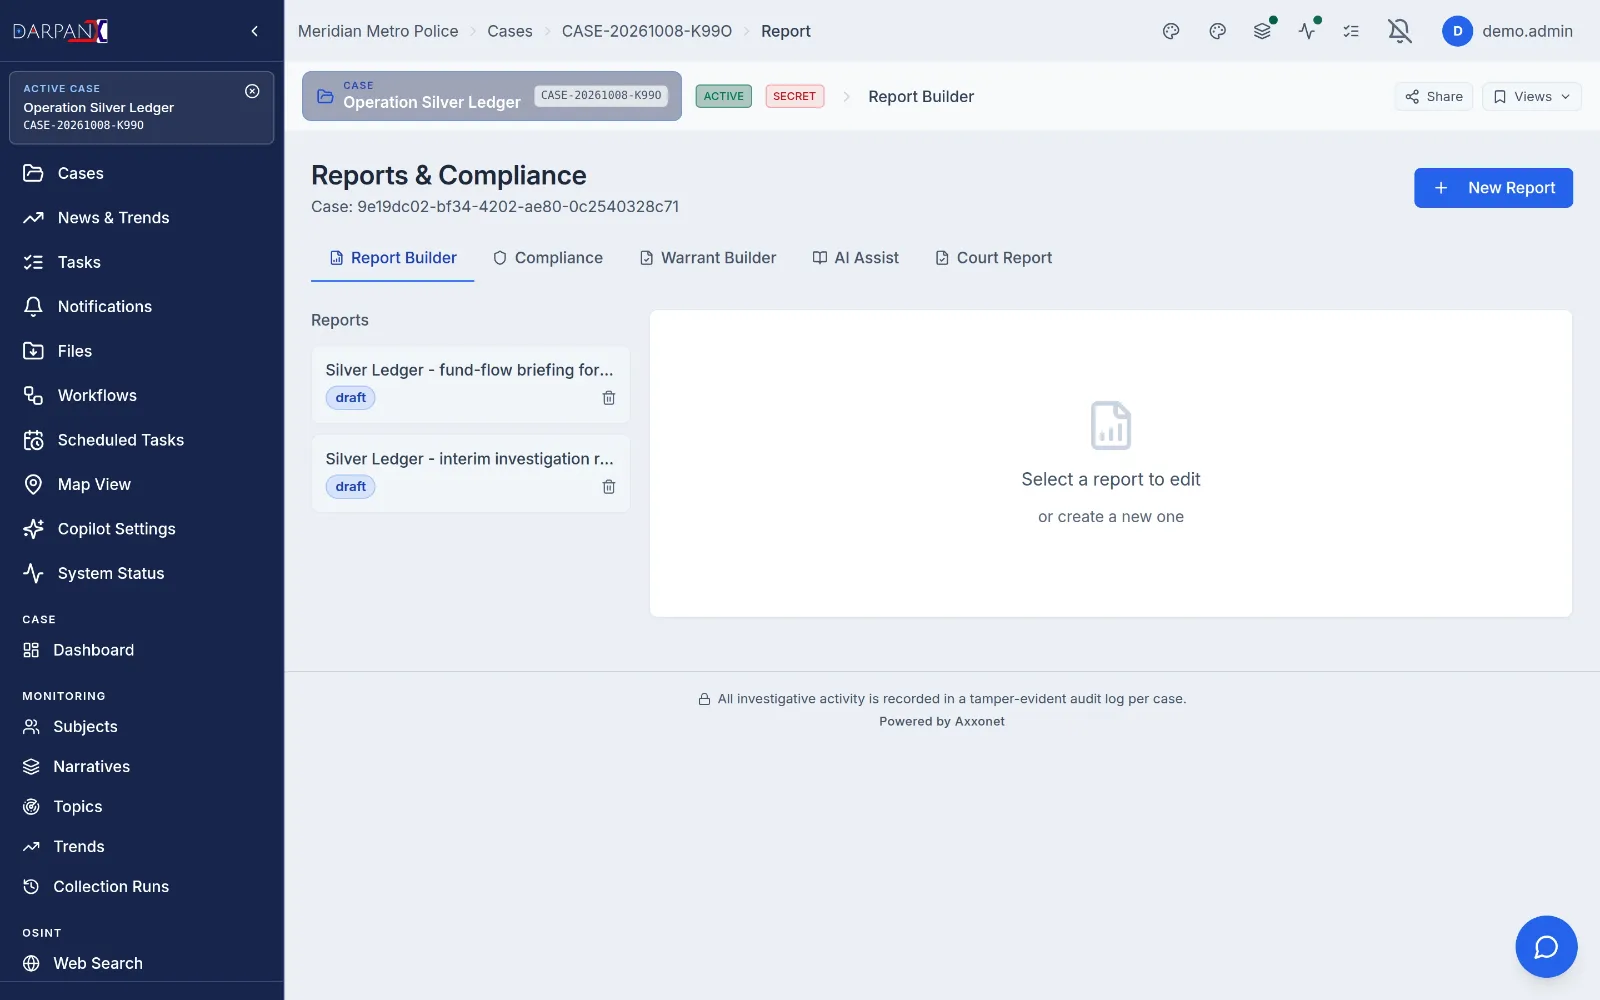Screen dimensions: 1600x1000
Task: Click the Report Builder header label
Action: click(x=921, y=97)
